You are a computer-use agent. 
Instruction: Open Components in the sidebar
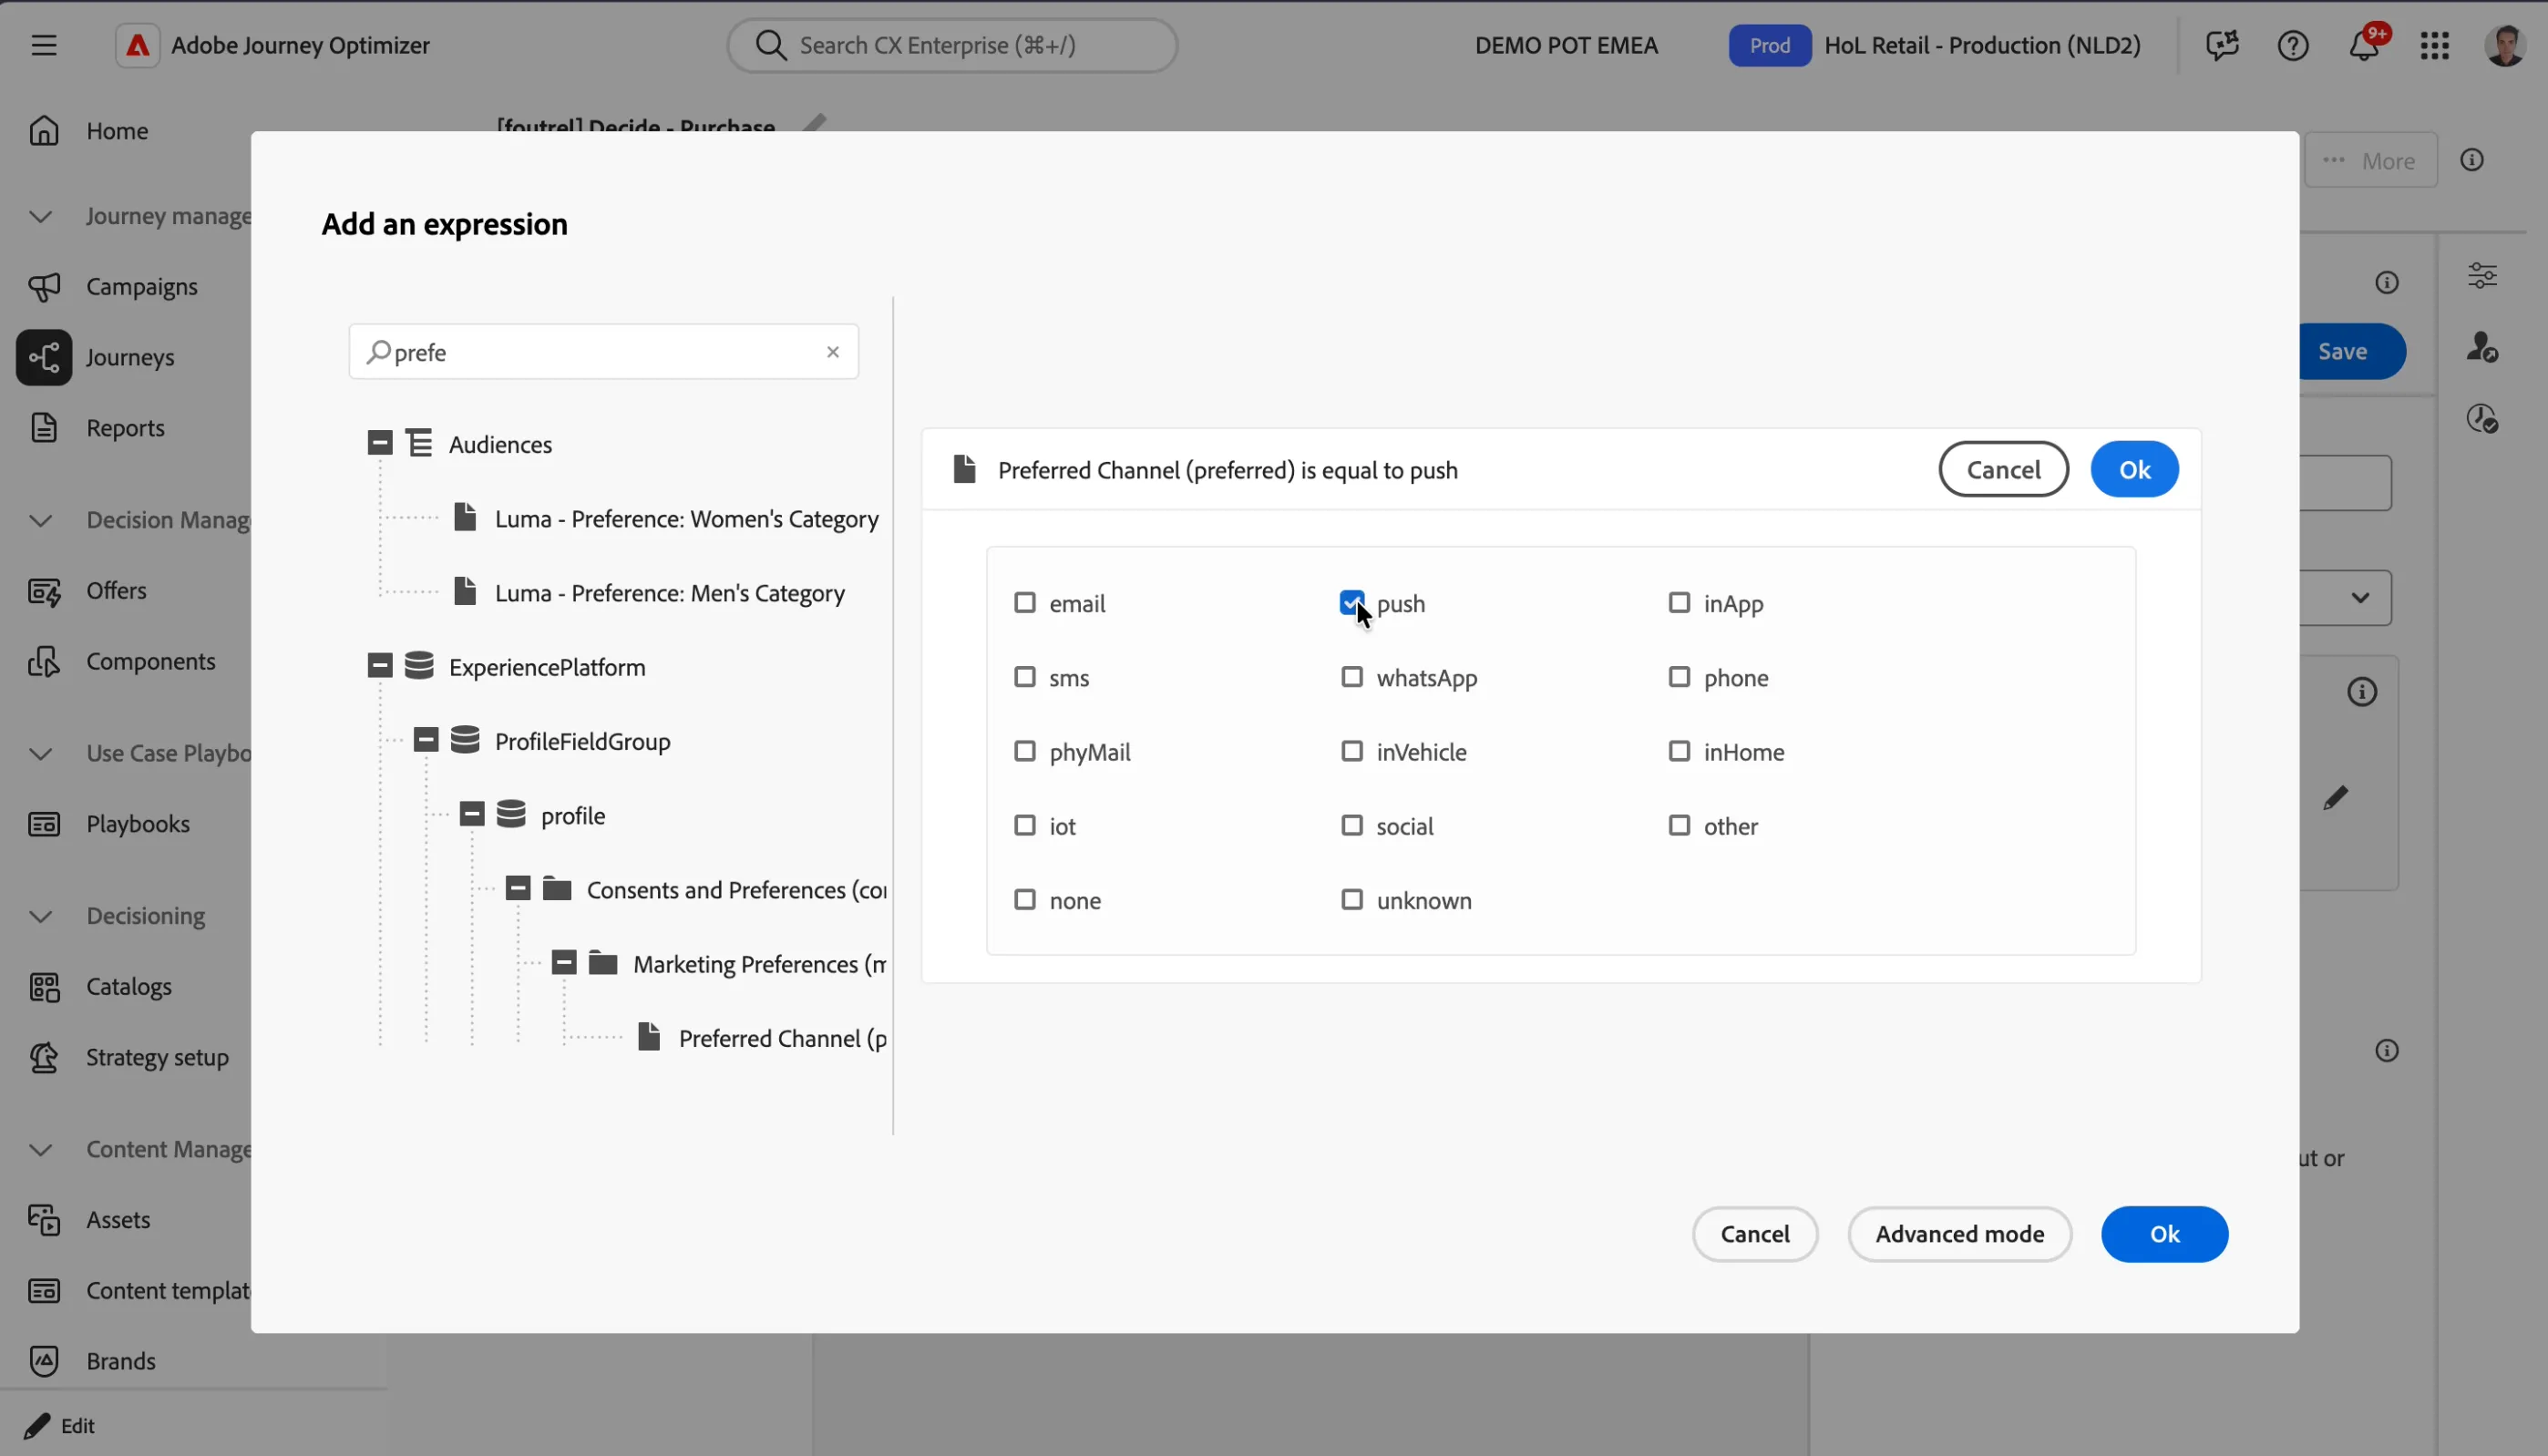[150, 661]
